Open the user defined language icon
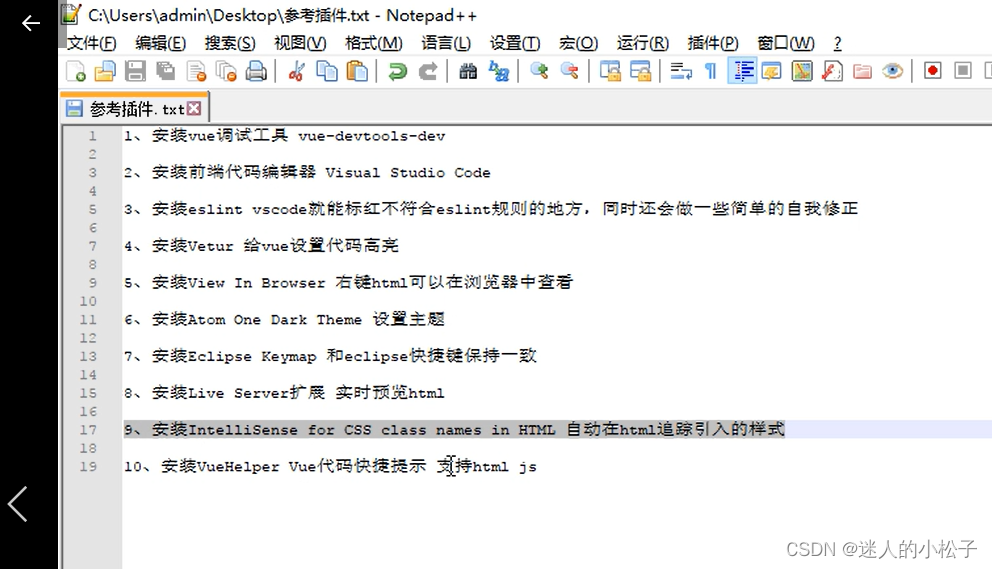992x569 pixels. tap(771, 71)
